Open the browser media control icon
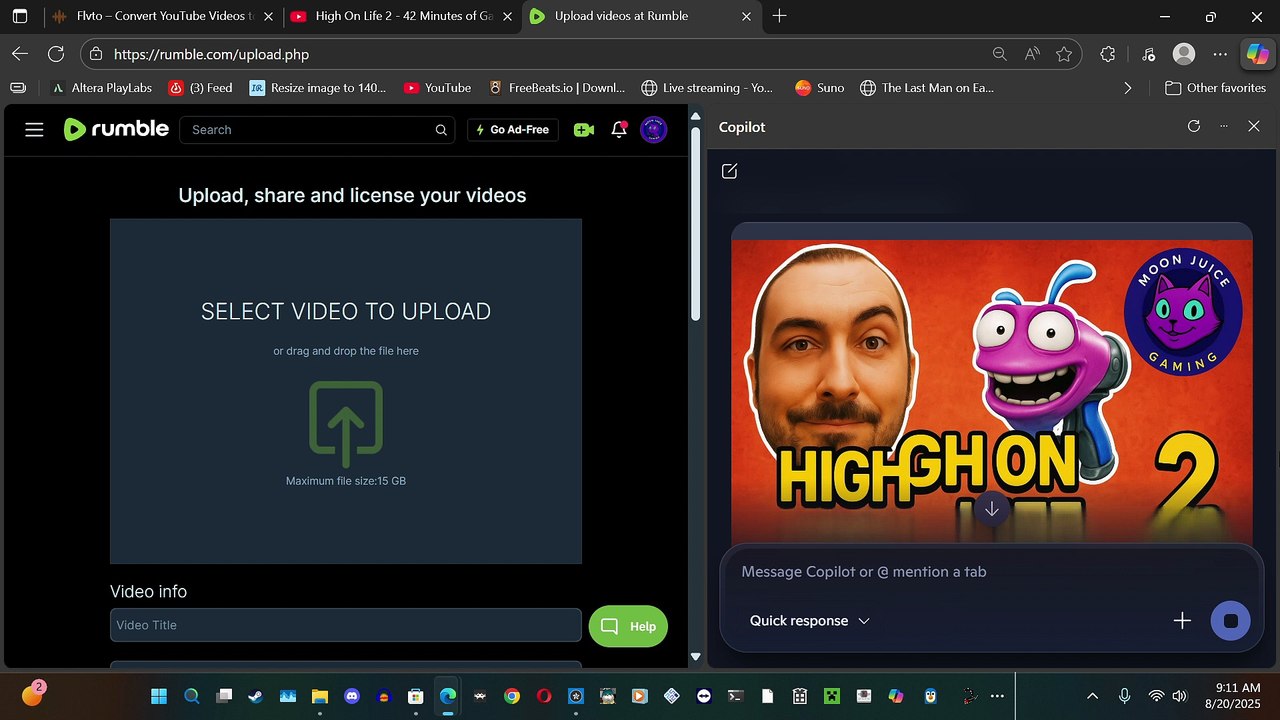The image size is (1280, 720). tap(1148, 54)
